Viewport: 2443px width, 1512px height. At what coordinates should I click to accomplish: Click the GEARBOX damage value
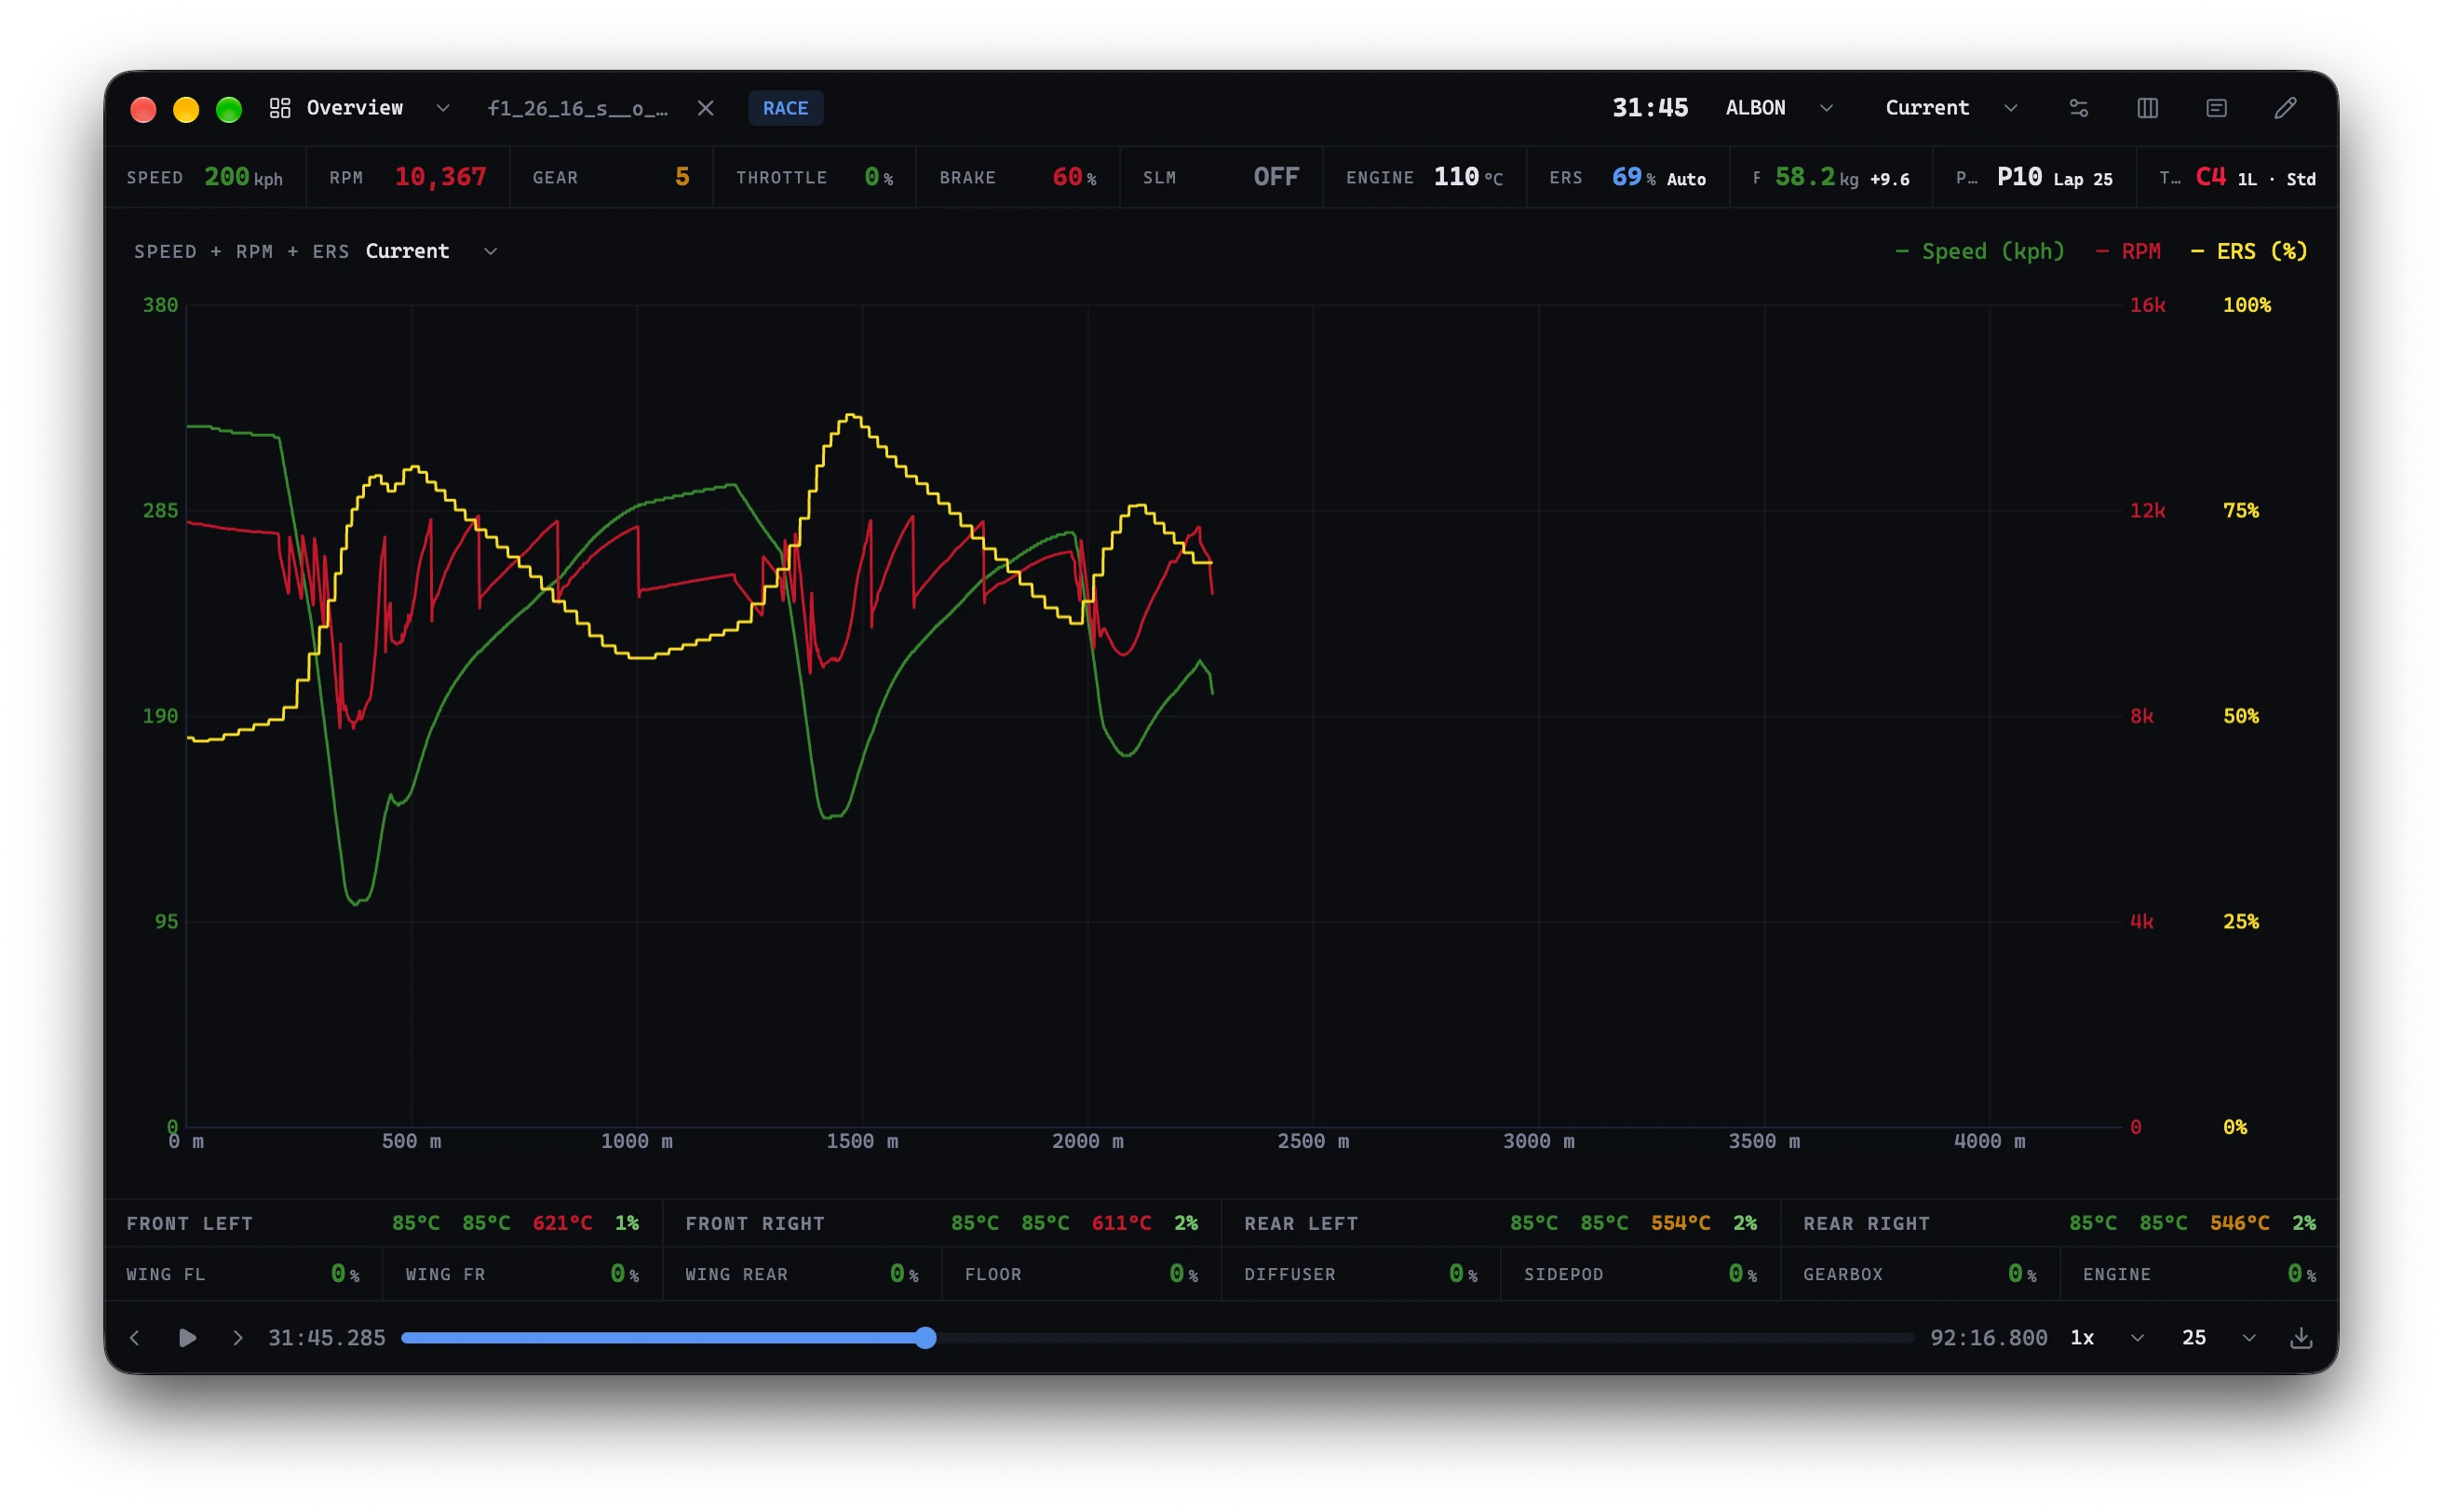tap(2022, 1273)
